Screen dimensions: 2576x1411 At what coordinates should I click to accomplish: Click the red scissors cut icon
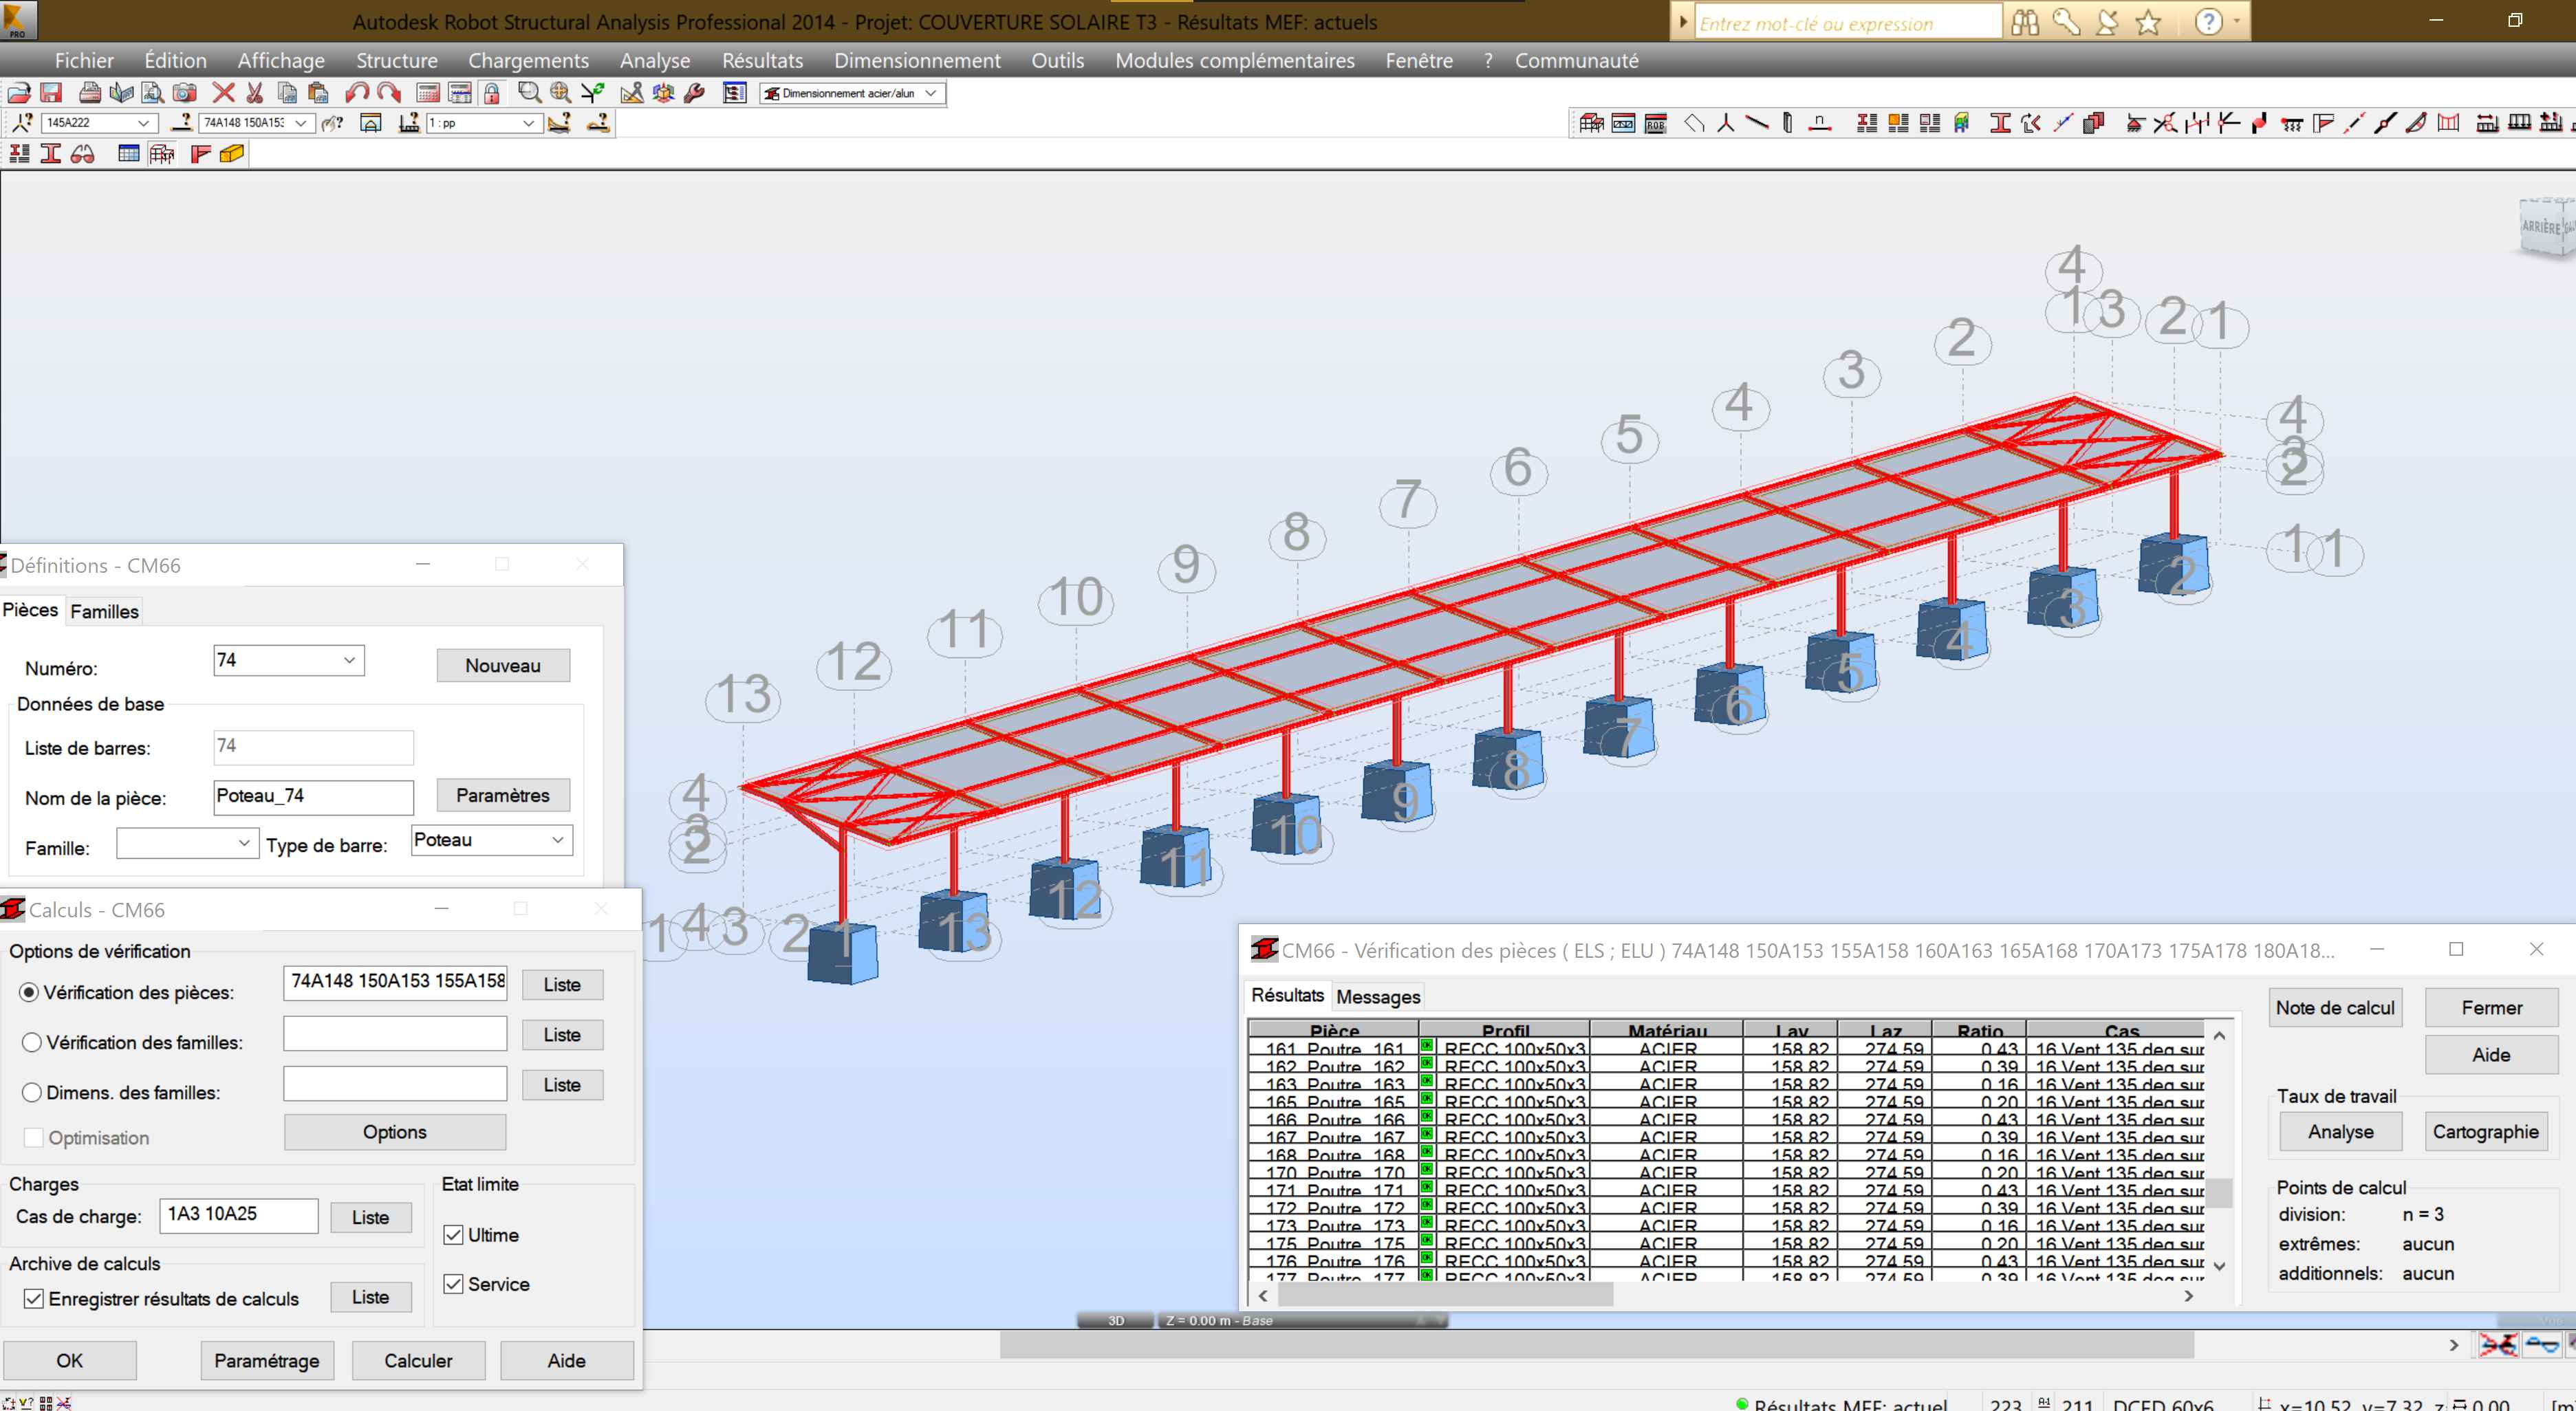[x=255, y=93]
